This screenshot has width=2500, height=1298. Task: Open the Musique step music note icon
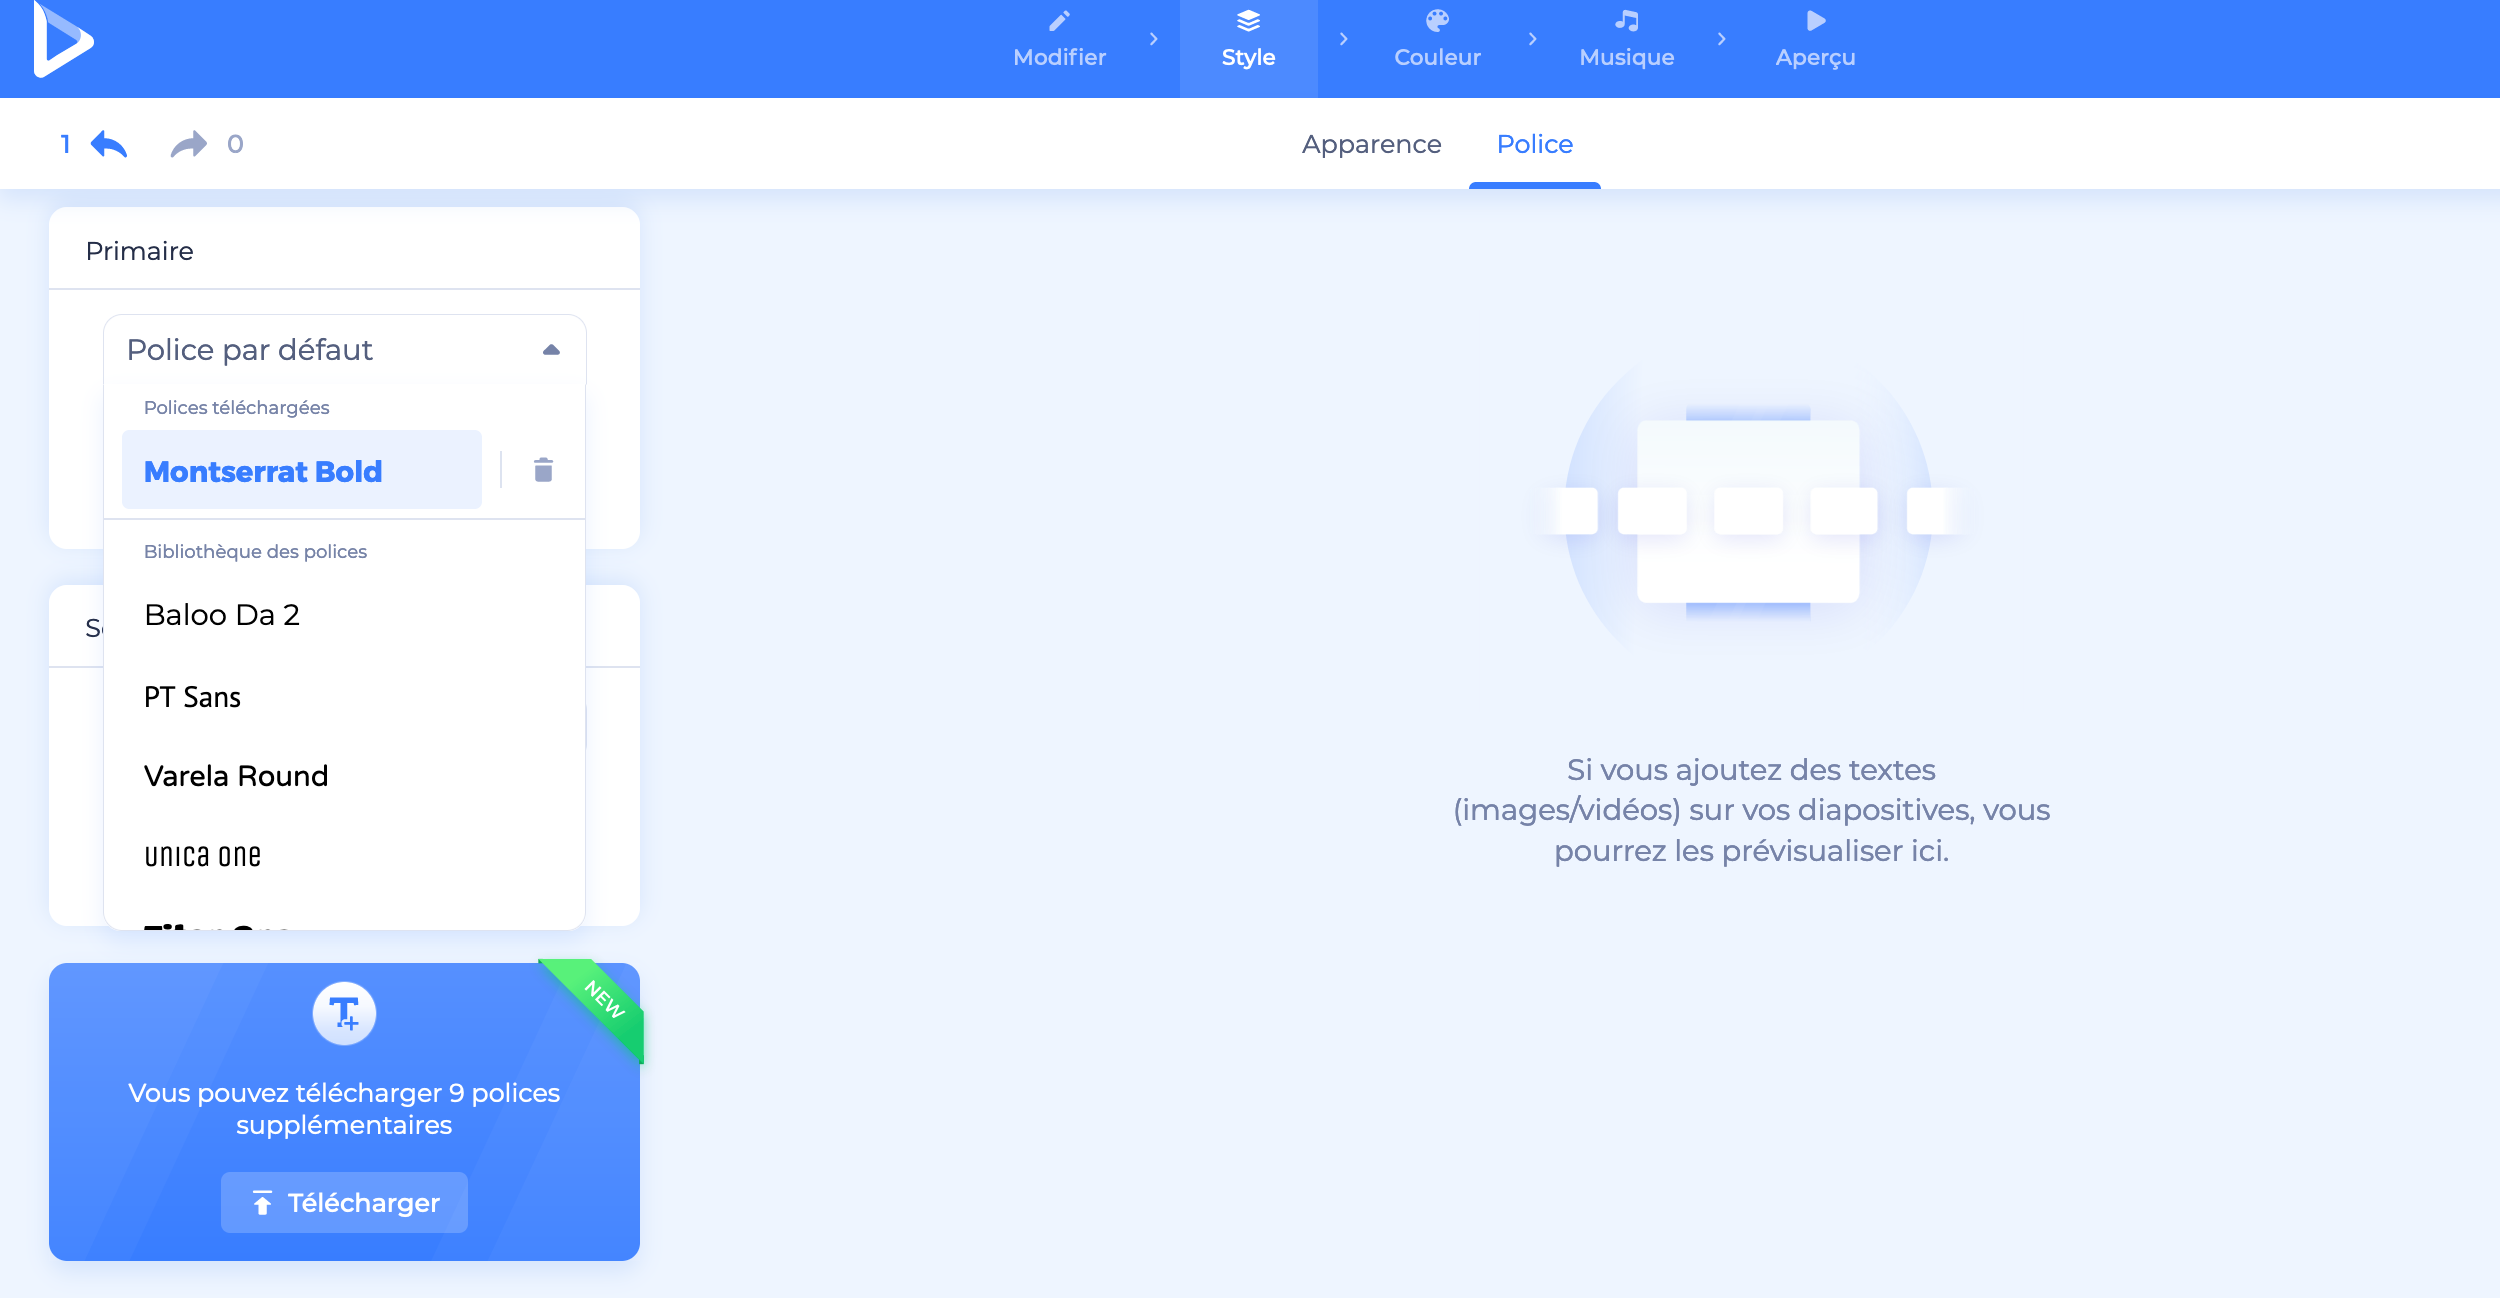(1625, 21)
